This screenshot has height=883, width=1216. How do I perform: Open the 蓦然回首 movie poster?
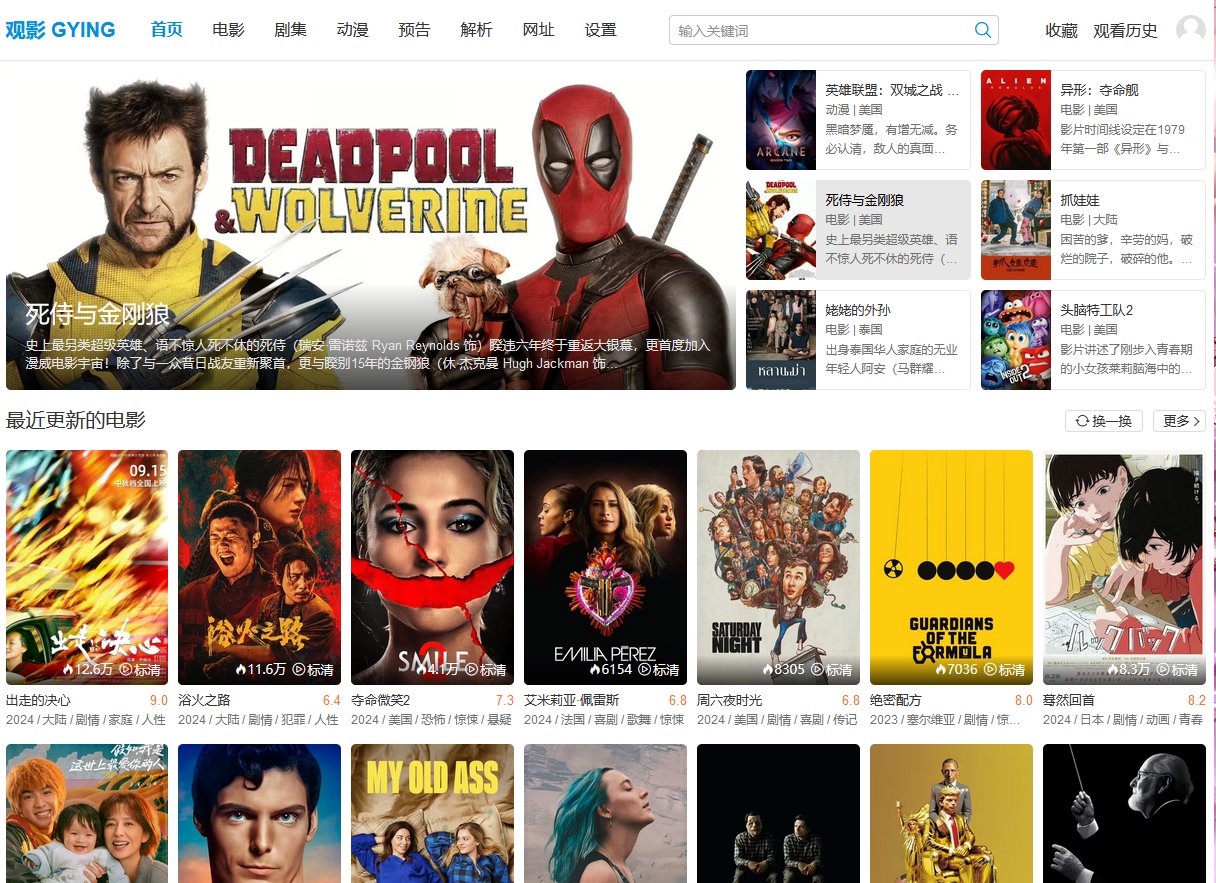click(x=1124, y=567)
